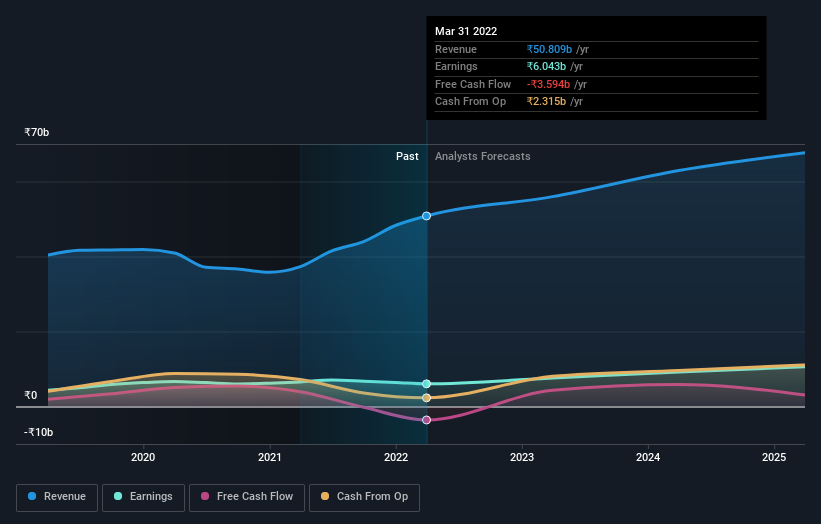Click the ₹0 y-axis label

tap(31, 395)
